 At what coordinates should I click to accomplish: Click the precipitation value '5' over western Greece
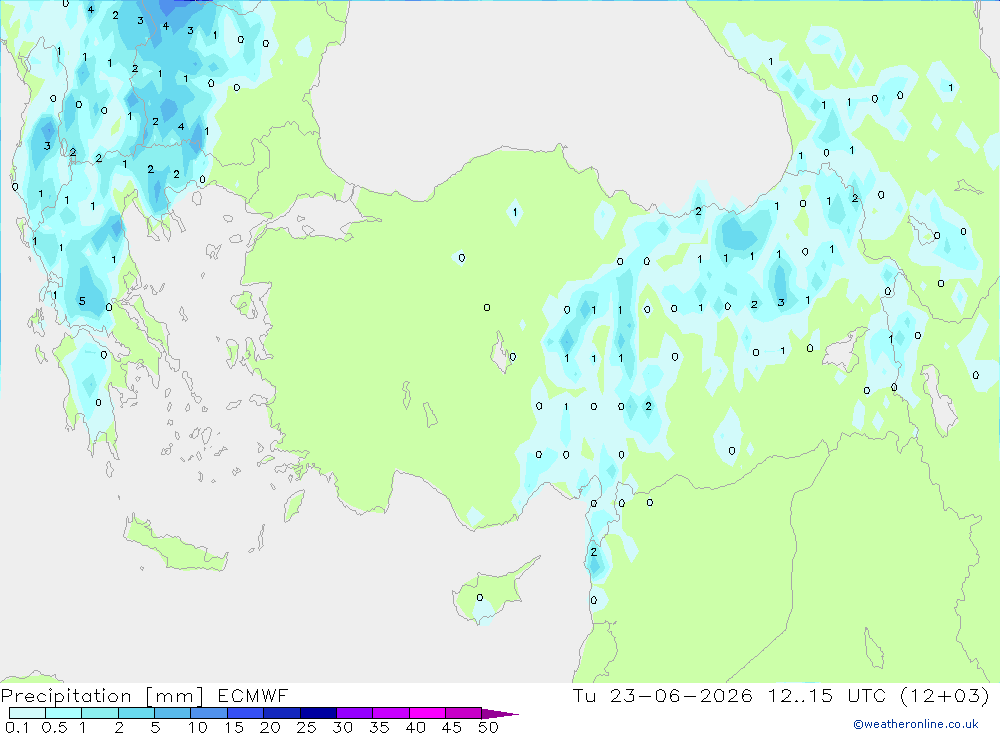[x=82, y=301]
